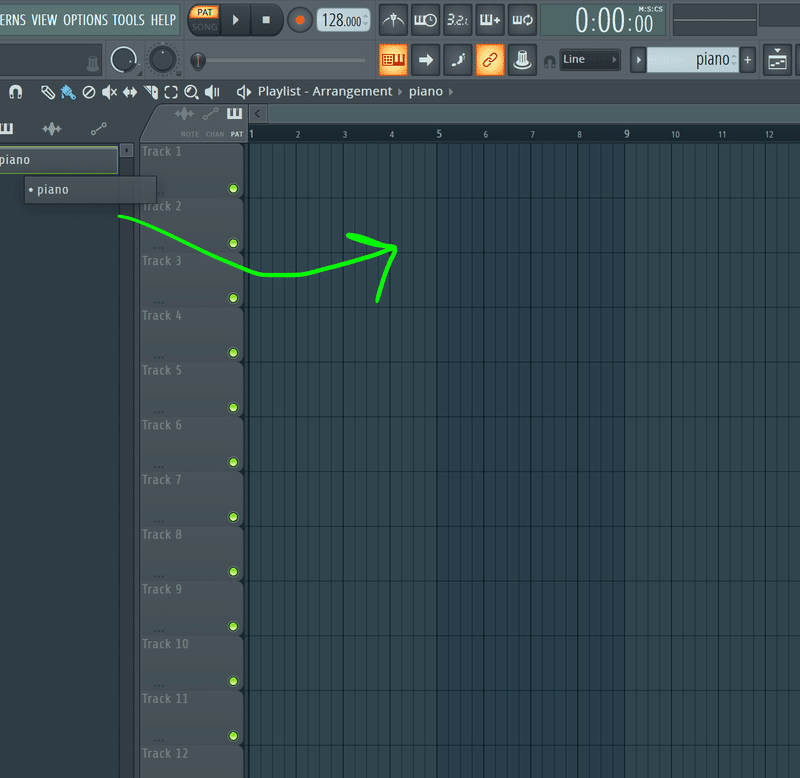
Task: Click headphones icon beside Line selector
Action: point(549,61)
